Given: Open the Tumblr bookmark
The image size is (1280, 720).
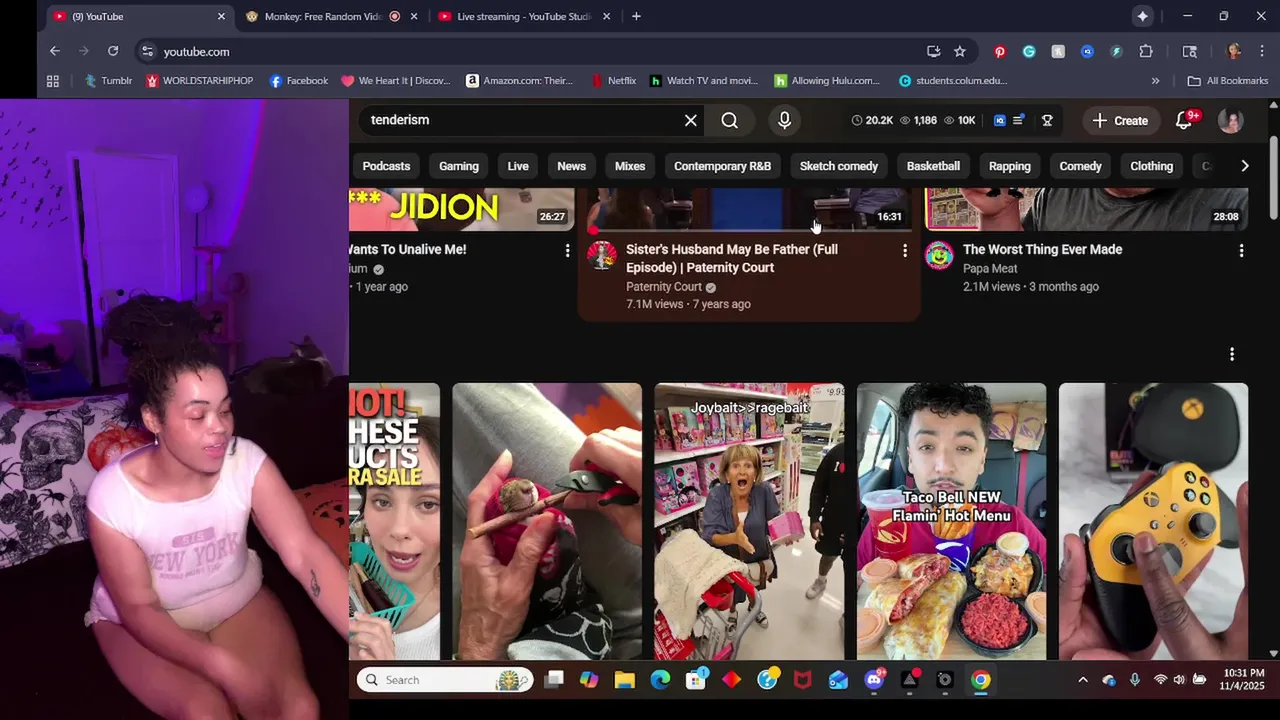Looking at the screenshot, I should coord(108,81).
